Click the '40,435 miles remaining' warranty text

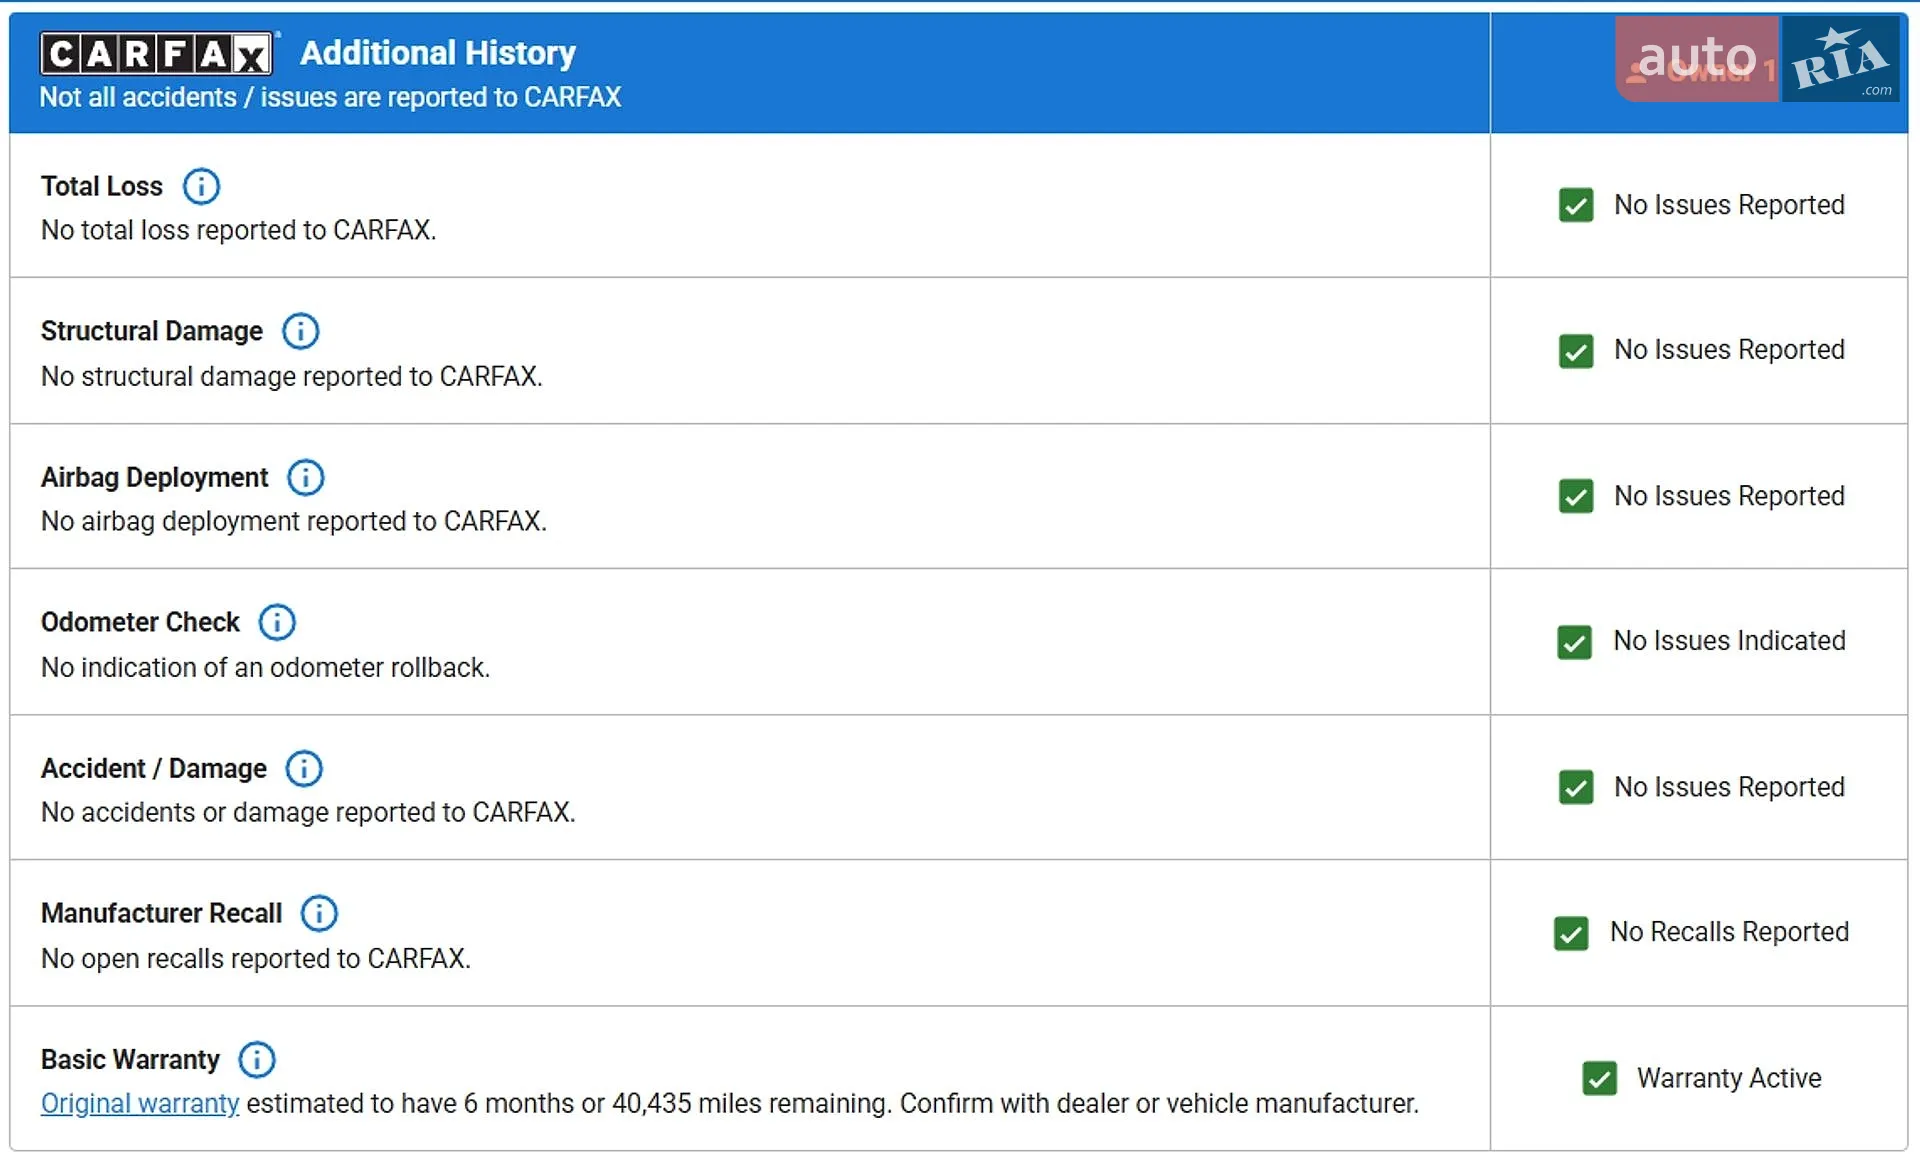tap(751, 1103)
